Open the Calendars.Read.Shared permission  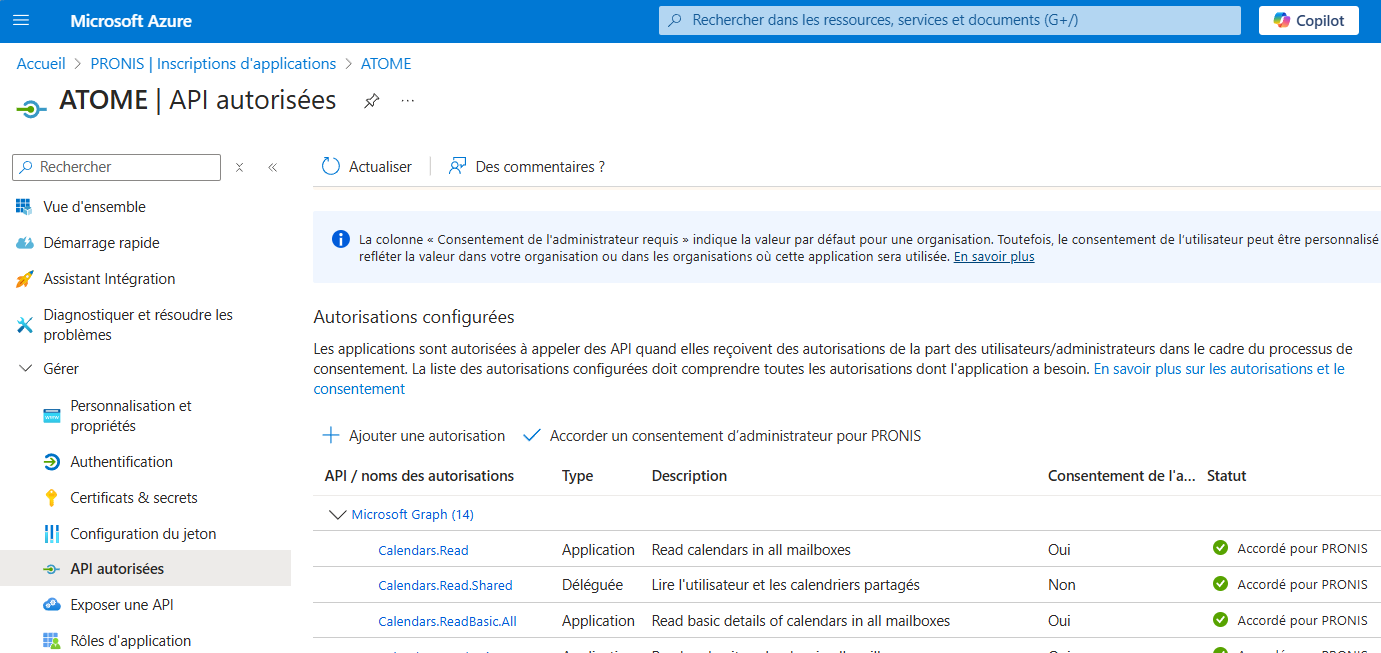(445, 586)
